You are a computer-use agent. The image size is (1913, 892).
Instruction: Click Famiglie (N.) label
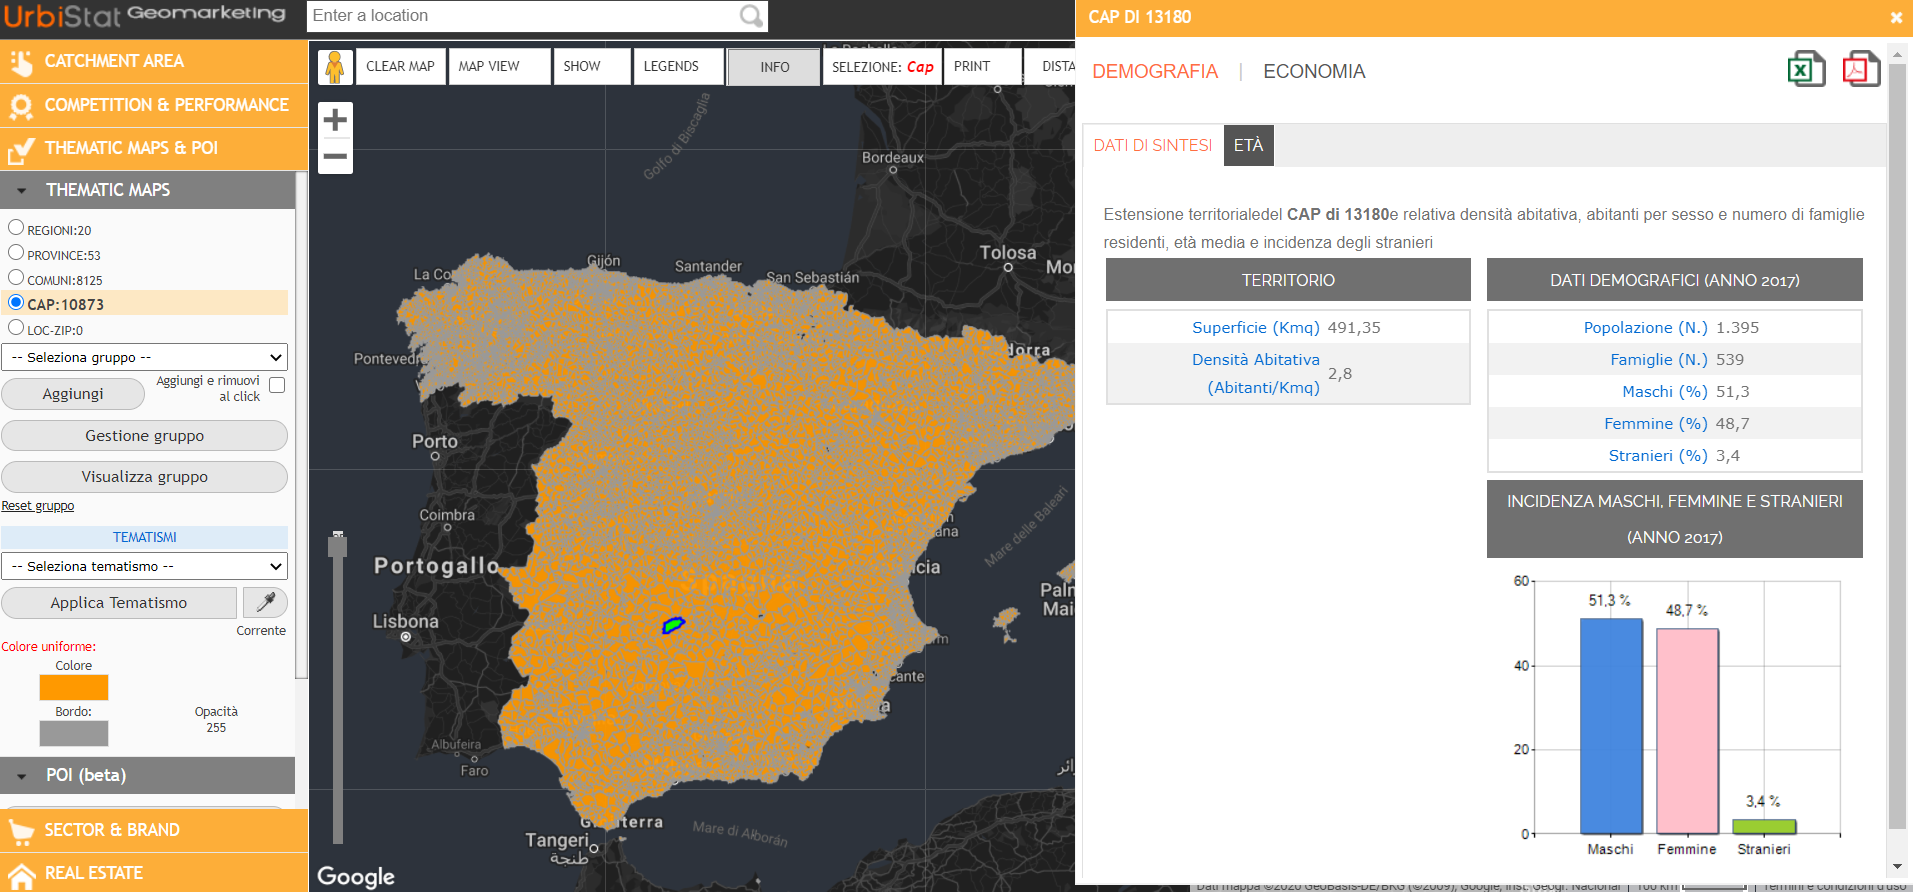coord(1658,360)
